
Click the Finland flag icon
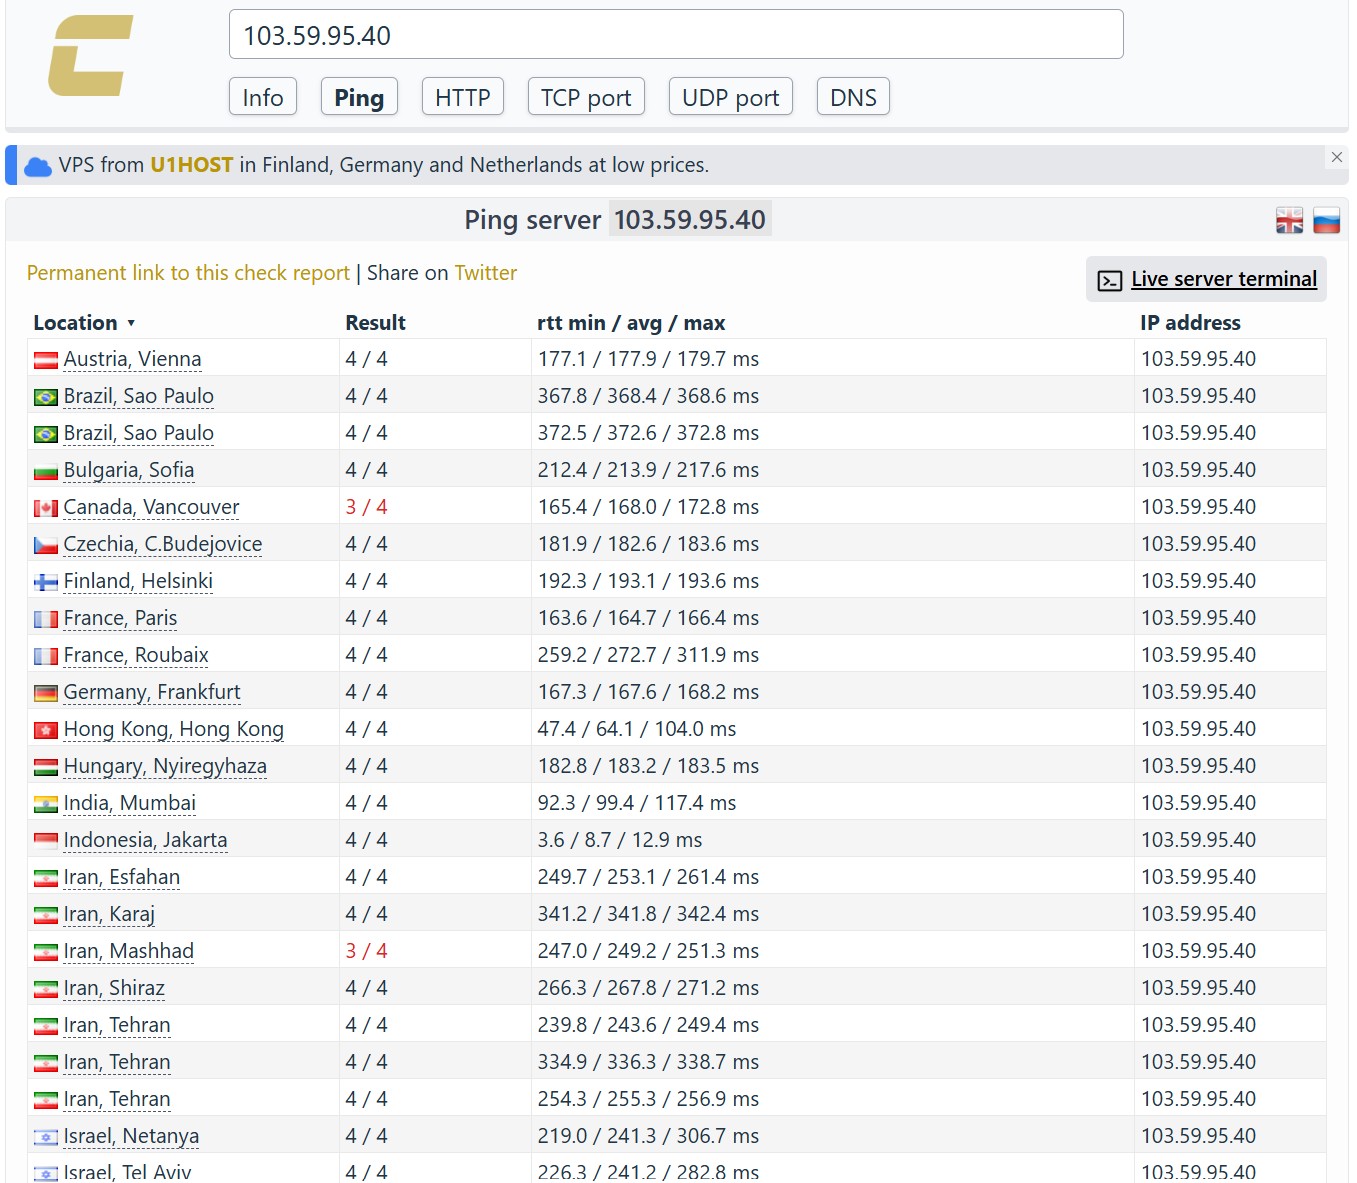(46, 583)
